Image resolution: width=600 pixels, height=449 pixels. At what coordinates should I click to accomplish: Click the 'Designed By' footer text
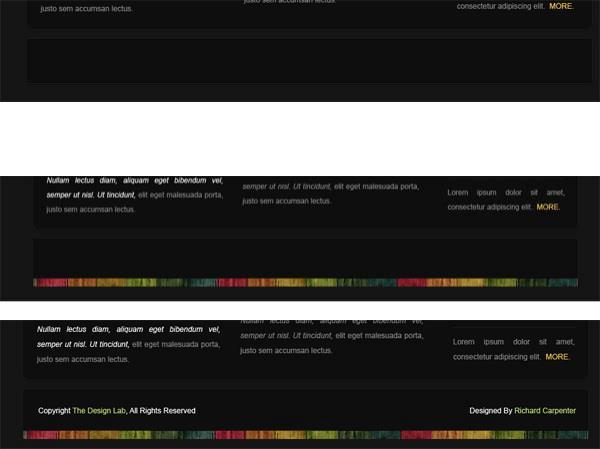point(491,411)
